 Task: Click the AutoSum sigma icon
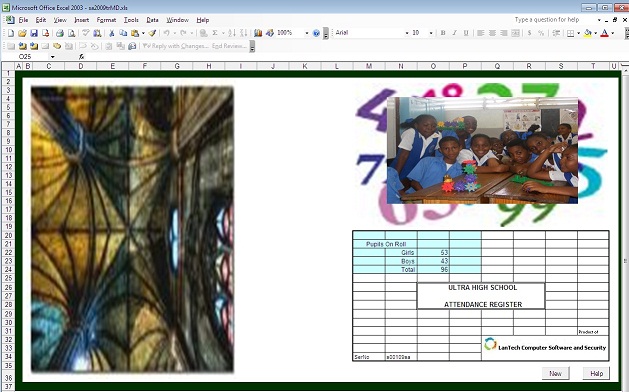(x=215, y=33)
